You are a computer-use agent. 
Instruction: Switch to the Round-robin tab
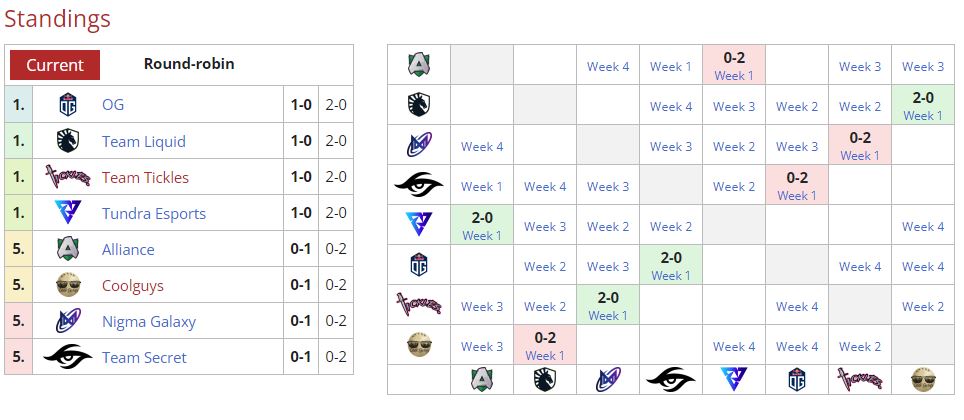[189, 64]
